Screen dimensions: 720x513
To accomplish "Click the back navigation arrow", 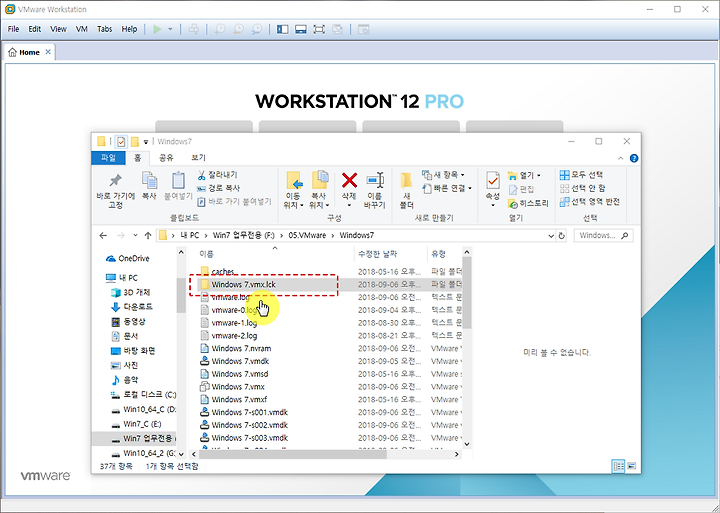I will (x=103, y=236).
